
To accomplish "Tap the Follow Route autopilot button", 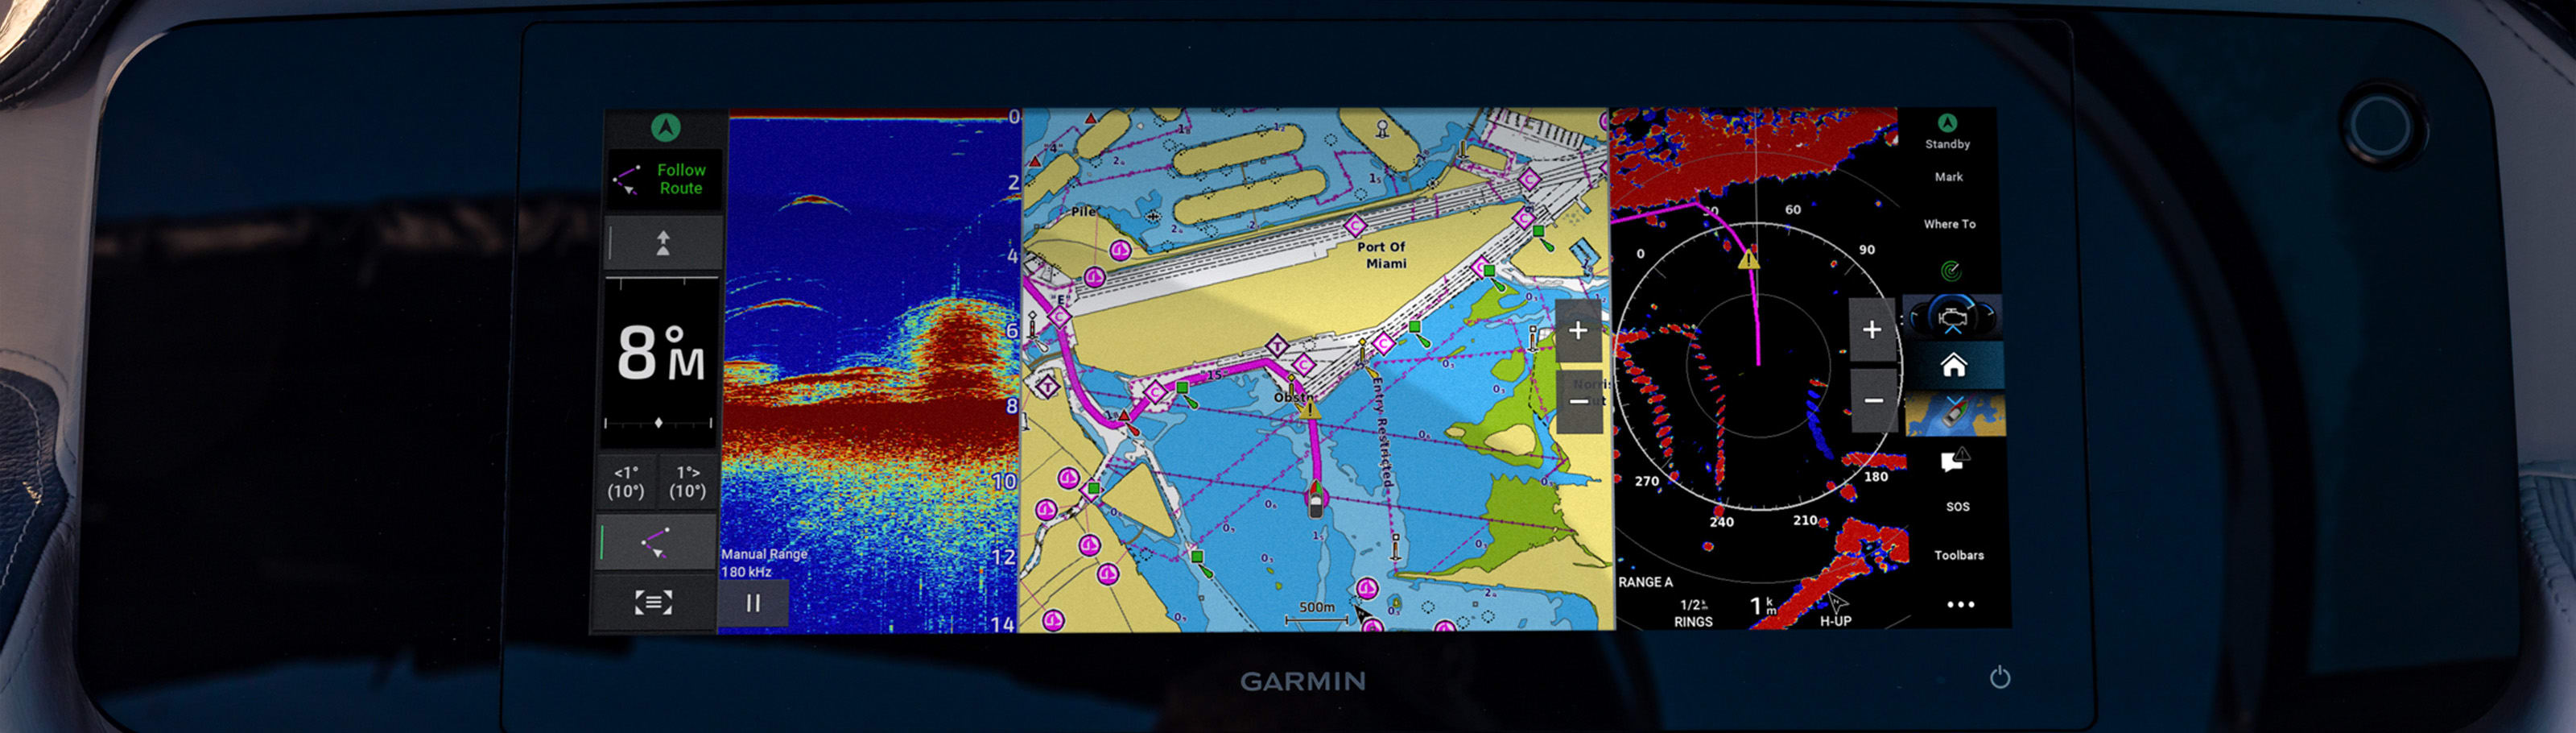I will (x=663, y=179).
